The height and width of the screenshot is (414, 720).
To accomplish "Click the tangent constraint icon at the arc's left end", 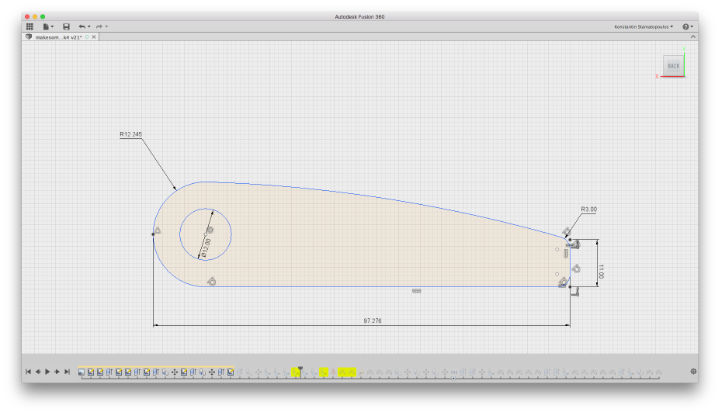I will coord(158,230).
